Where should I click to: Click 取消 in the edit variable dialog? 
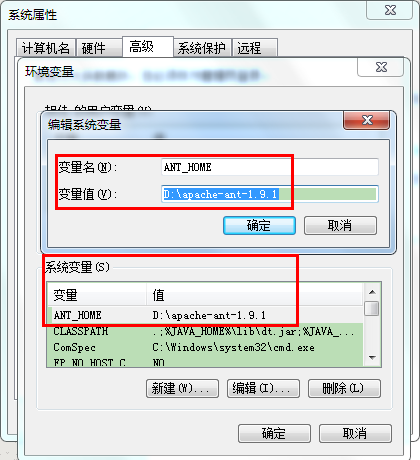click(340, 226)
